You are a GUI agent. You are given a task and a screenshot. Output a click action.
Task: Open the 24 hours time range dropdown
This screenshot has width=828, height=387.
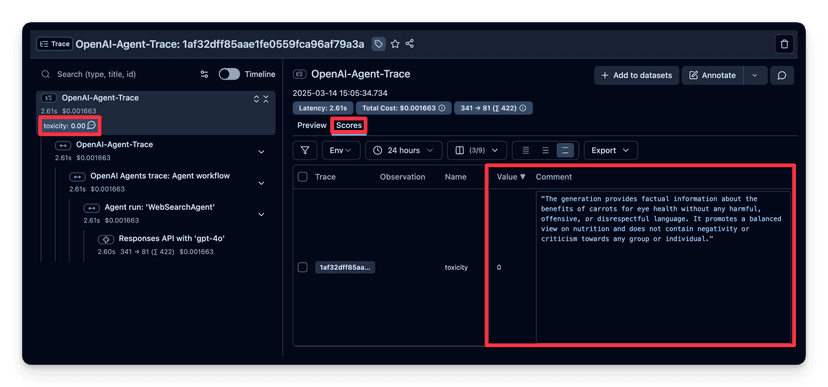pos(404,150)
